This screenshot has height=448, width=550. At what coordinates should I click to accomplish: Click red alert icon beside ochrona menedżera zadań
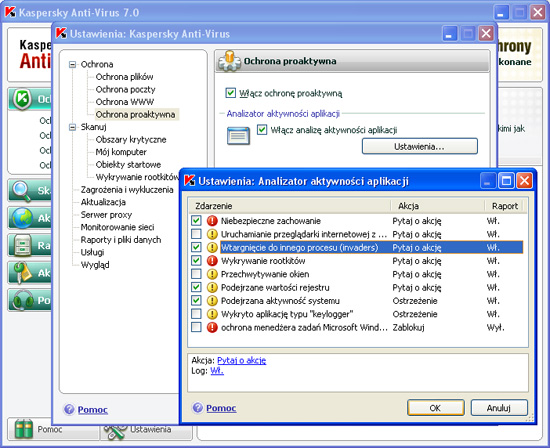click(212, 327)
